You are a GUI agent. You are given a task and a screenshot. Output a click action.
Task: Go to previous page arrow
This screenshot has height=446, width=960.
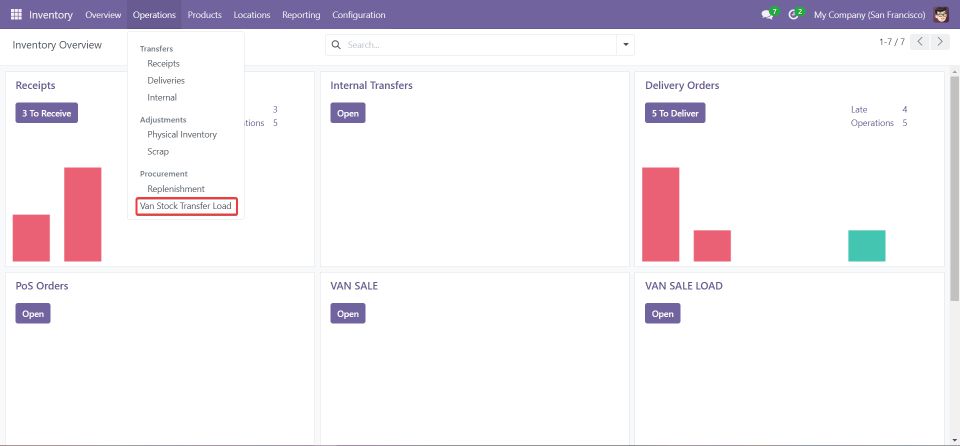click(x=919, y=42)
